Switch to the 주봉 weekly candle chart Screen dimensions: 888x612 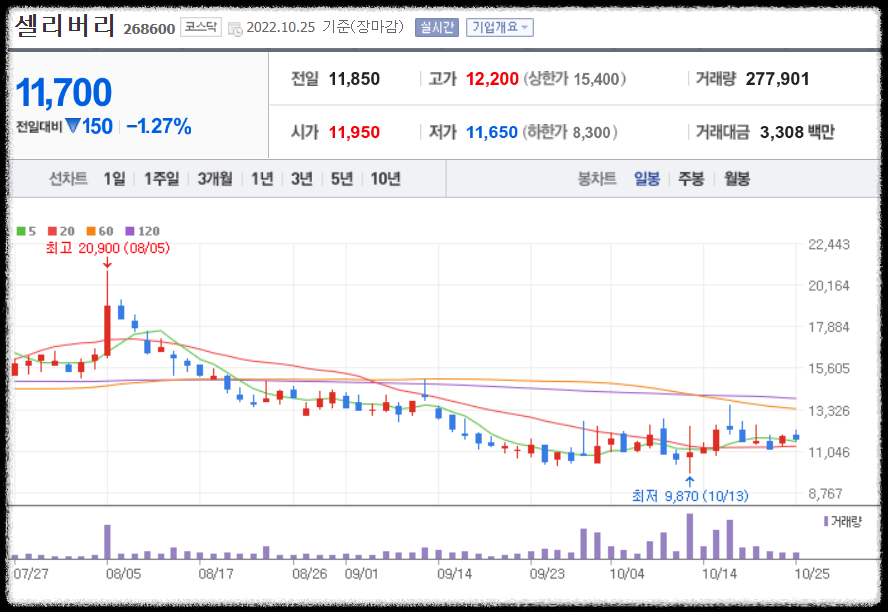click(691, 179)
